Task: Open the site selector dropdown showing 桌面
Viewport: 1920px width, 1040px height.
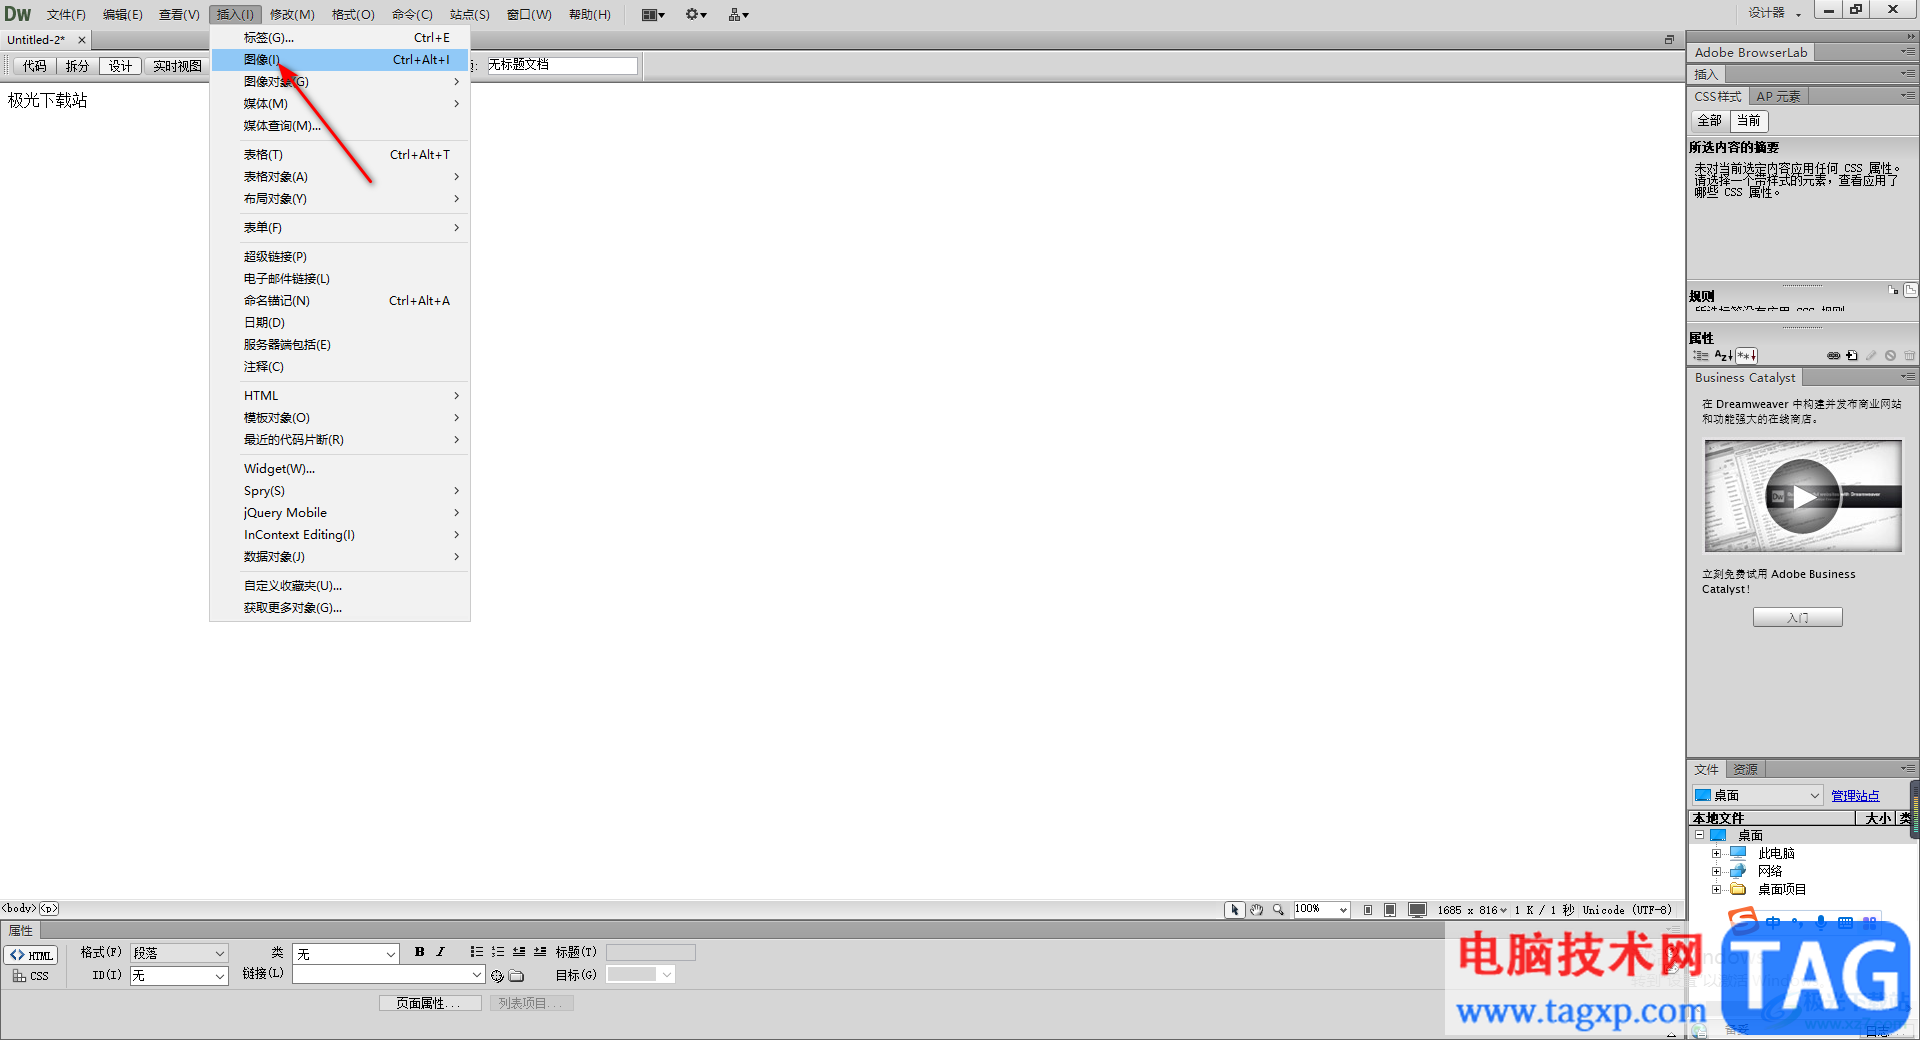Action: point(1758,795)
